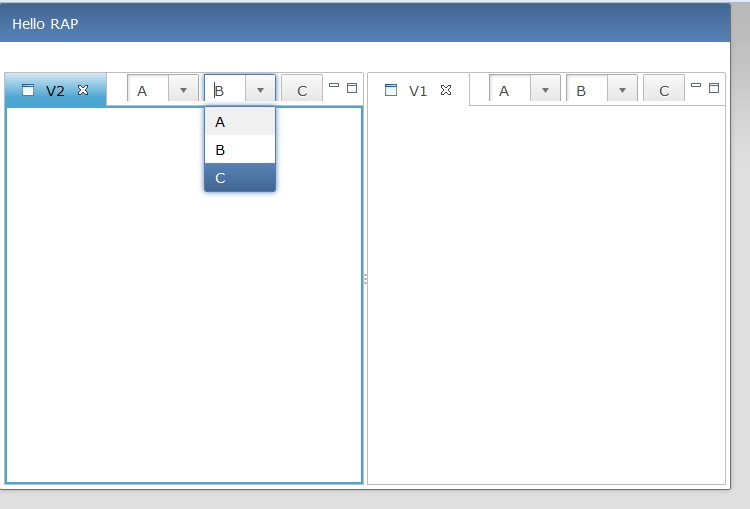This screenshot has width=750, height=509.
Task: Click combo A text field in V1 toolbar
Action: (510, 90)
